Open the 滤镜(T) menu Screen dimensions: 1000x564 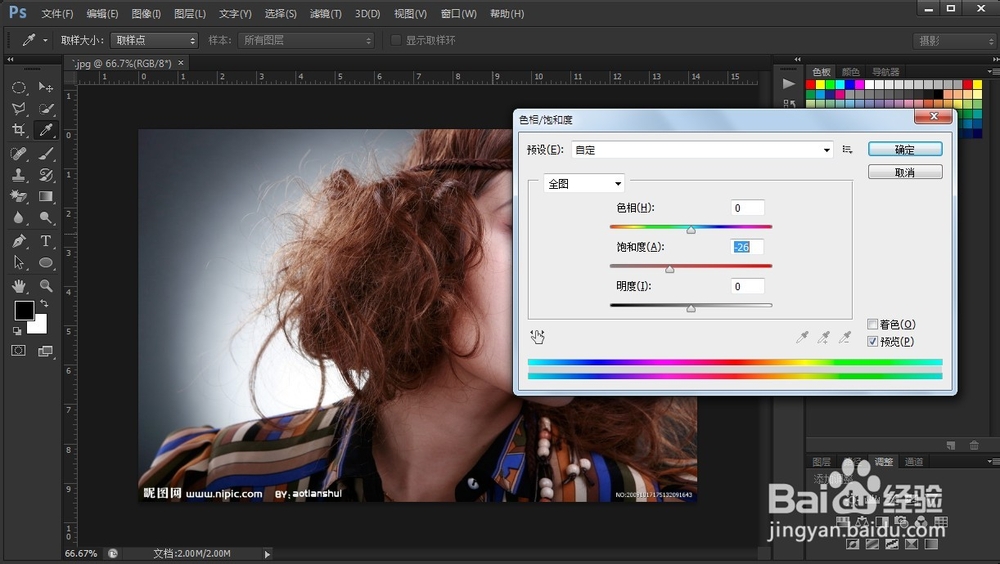[326, 13]
